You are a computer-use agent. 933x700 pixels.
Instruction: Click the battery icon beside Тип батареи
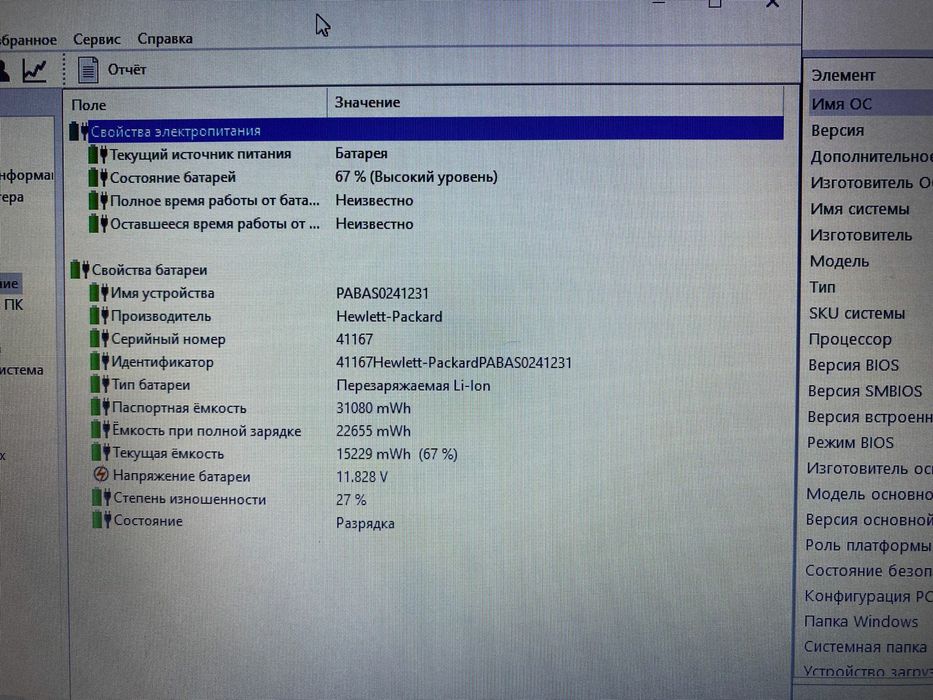[101, 385]
